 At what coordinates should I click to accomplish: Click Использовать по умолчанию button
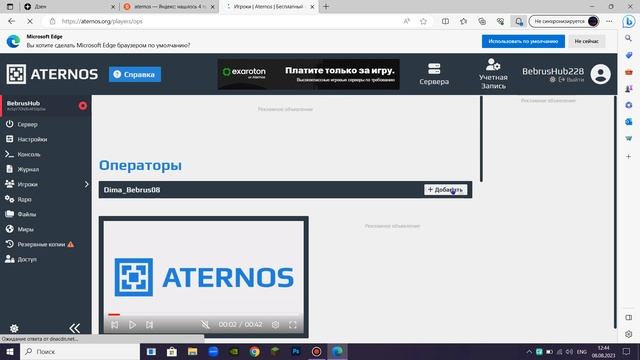coord(523,41)
